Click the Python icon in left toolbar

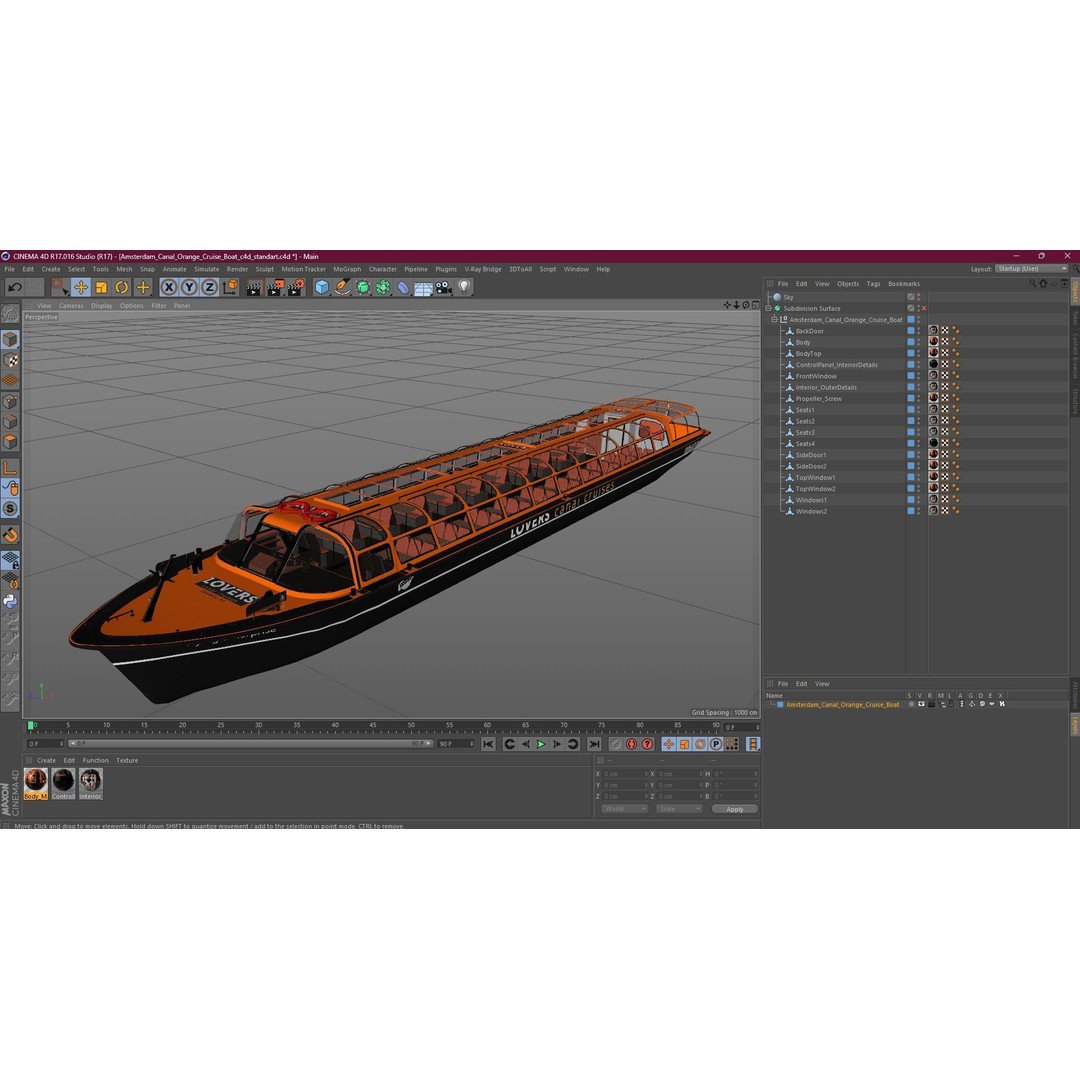coord(10,601)
